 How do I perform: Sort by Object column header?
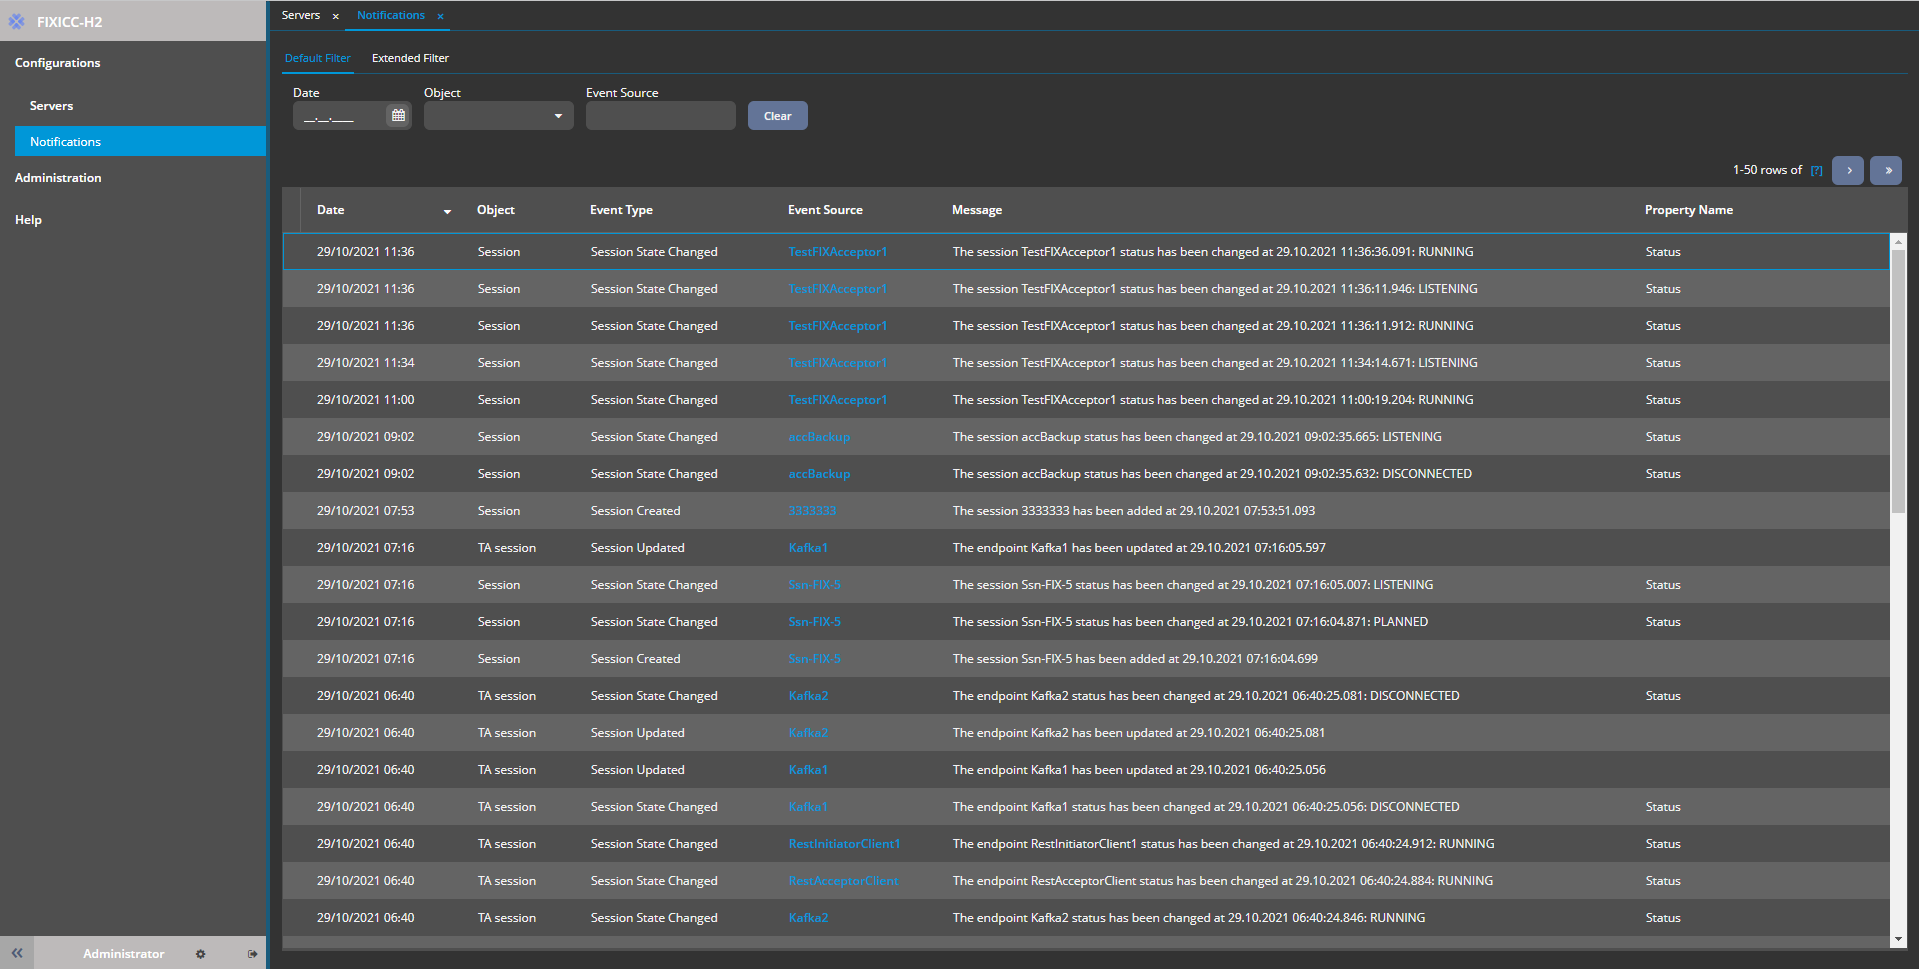(496, 210)
